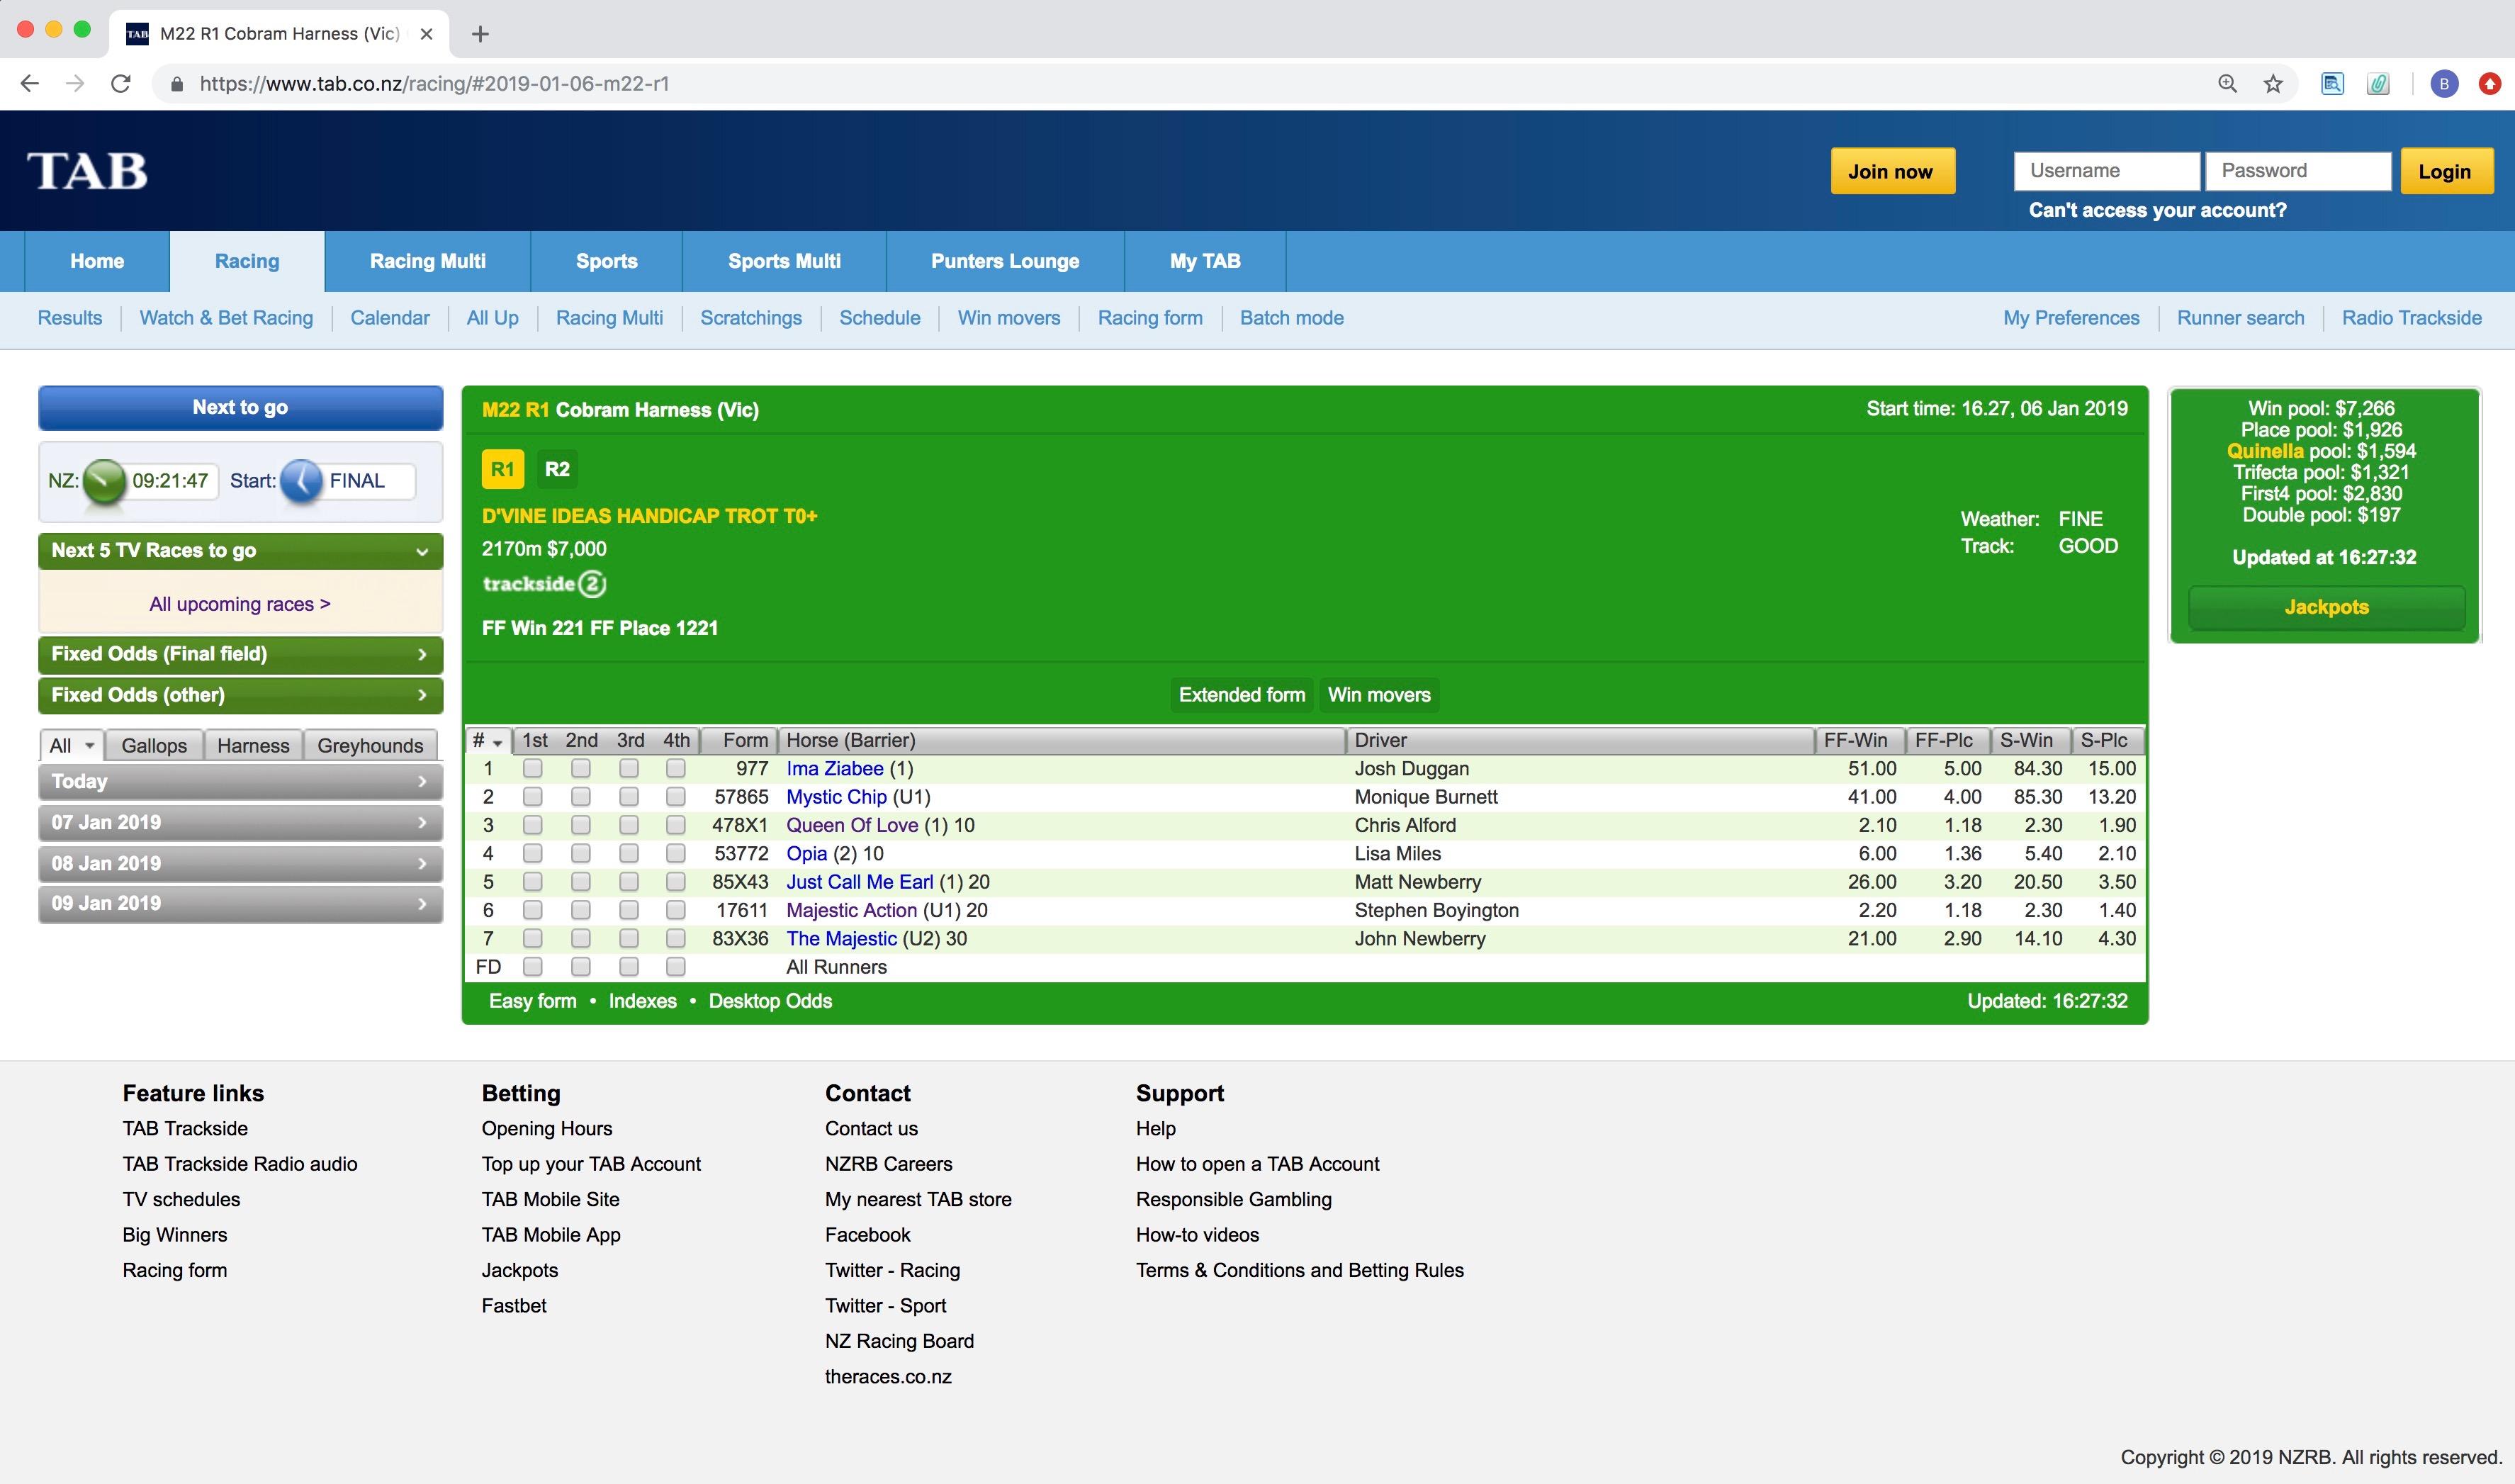Open the Quinella pool link
This screenshot has width=2515, height=1484.
[x=2265, y=451]
